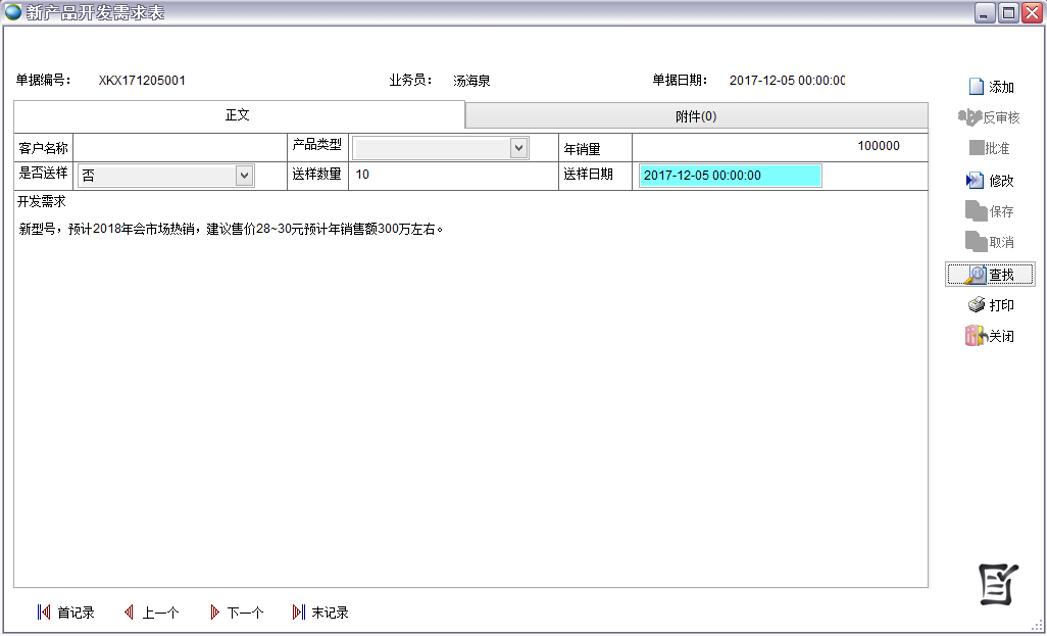The width and height of the screenshot is (1047, 636).
Task: Select the highlighted sample date (送样日期) field
Action: [730, 176]
